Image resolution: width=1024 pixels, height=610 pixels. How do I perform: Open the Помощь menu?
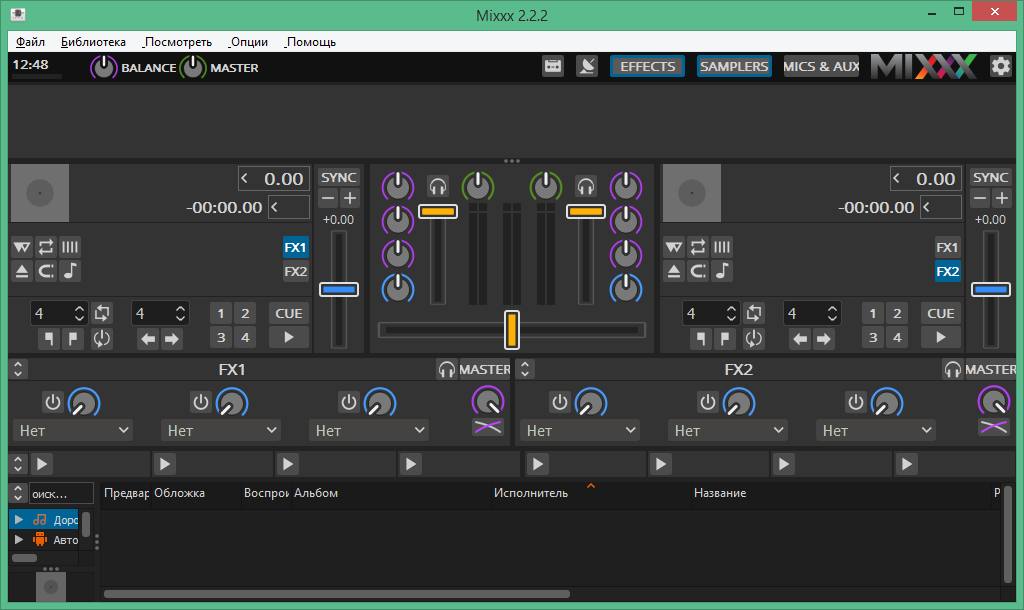[x=311, y=42]
